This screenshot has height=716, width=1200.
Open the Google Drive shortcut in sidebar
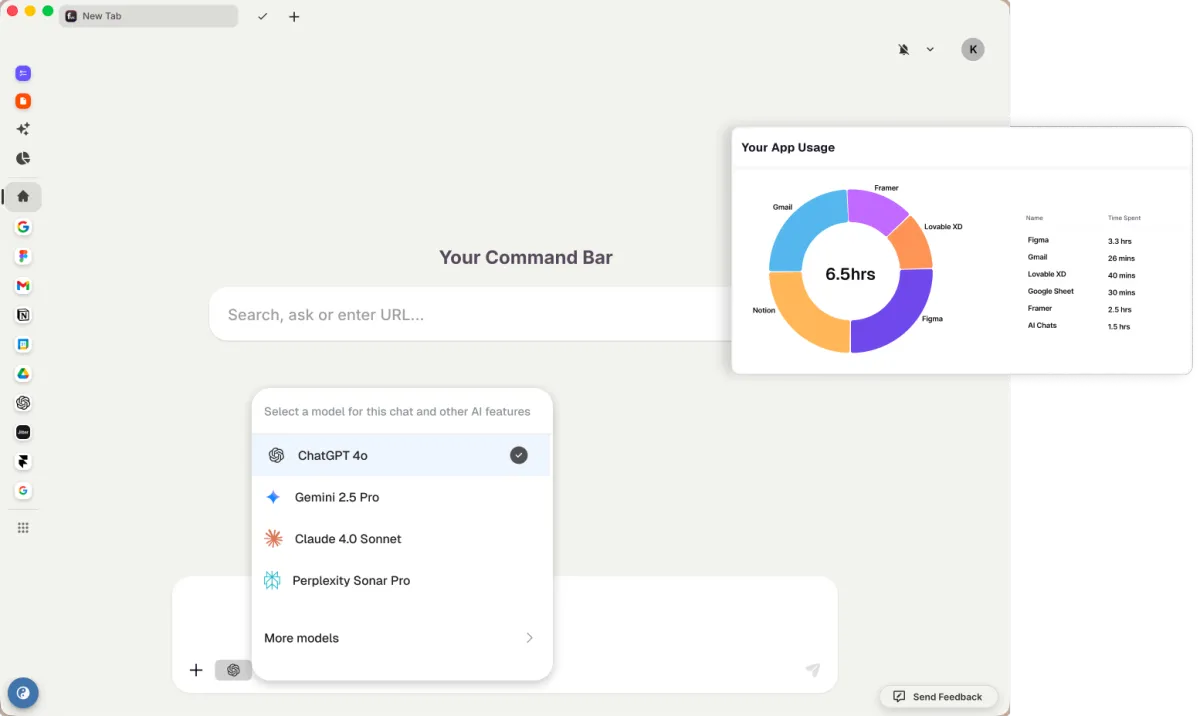coord(23,374)
